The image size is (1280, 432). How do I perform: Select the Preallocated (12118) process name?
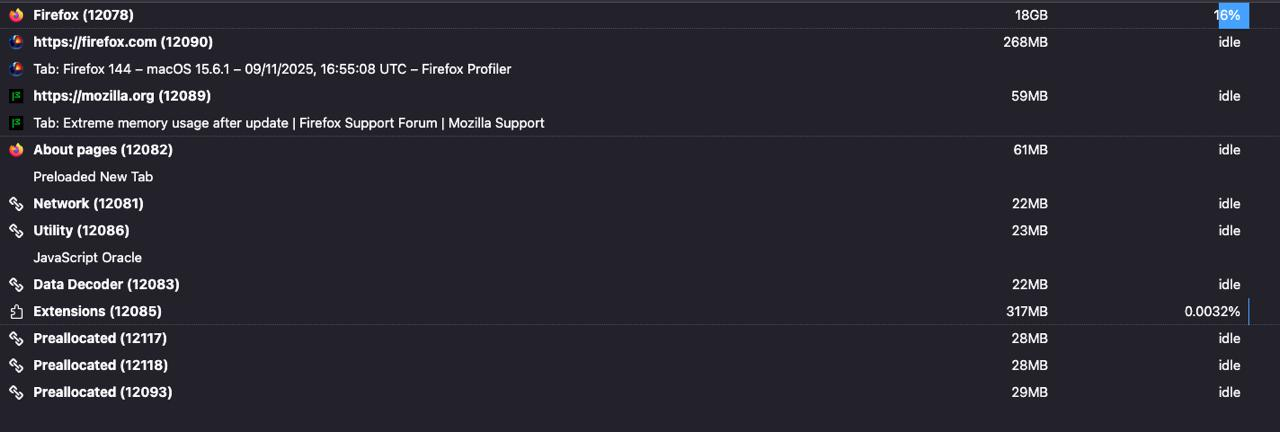click(x=102, y=365)
